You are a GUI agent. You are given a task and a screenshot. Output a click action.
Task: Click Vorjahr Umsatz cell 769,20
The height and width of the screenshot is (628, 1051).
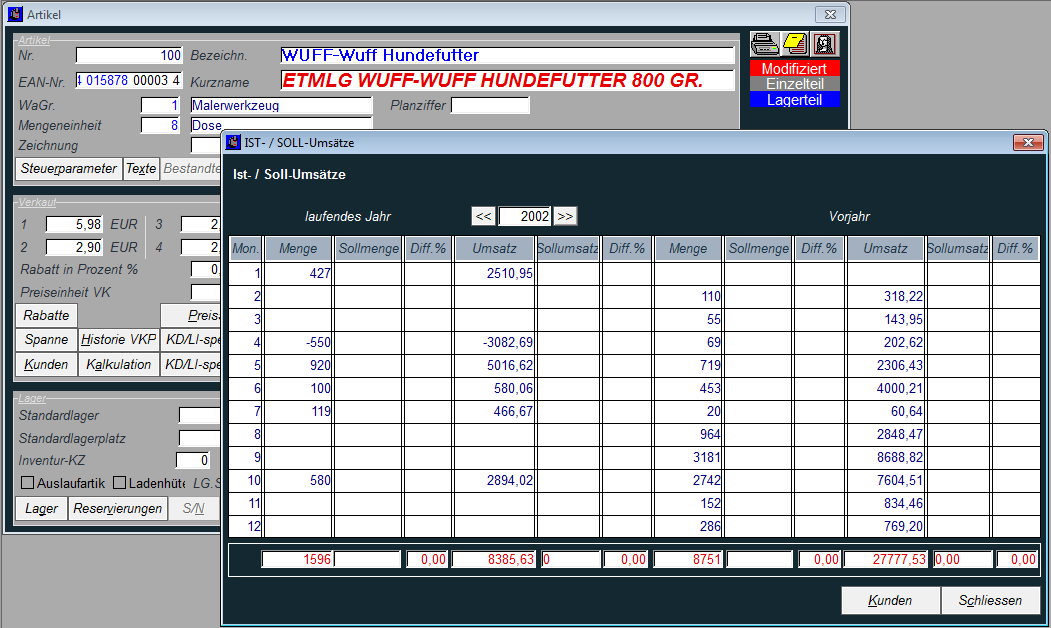[x=885, y=526]
